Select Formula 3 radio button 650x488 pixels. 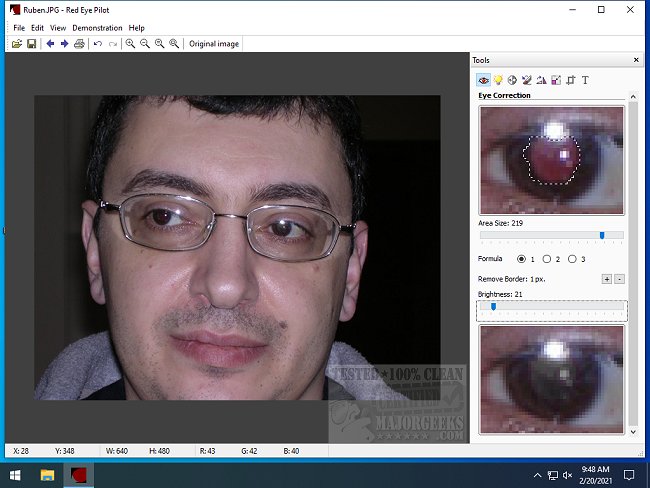click(572, 259)
